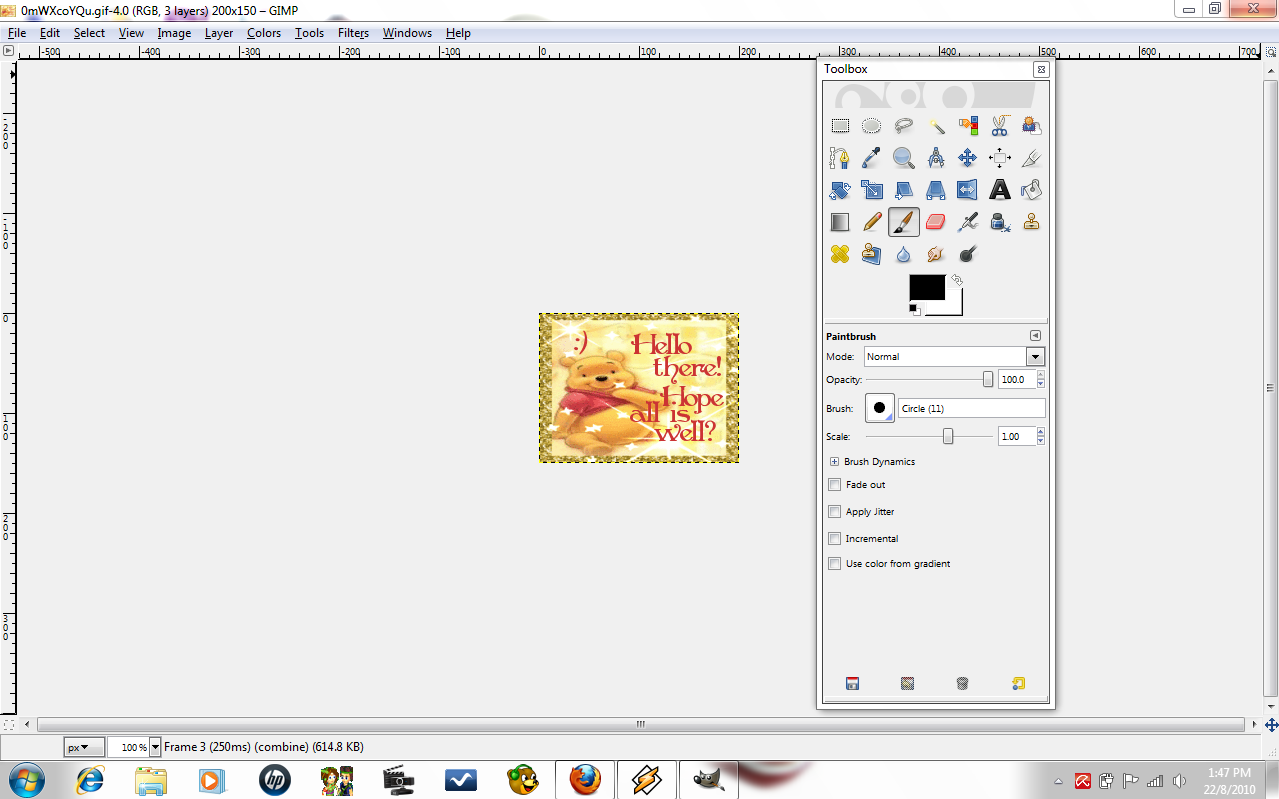This screenshot has height=799, width=1279.
Task: Select the Pencil tool
Action: [x=872, y=222]
